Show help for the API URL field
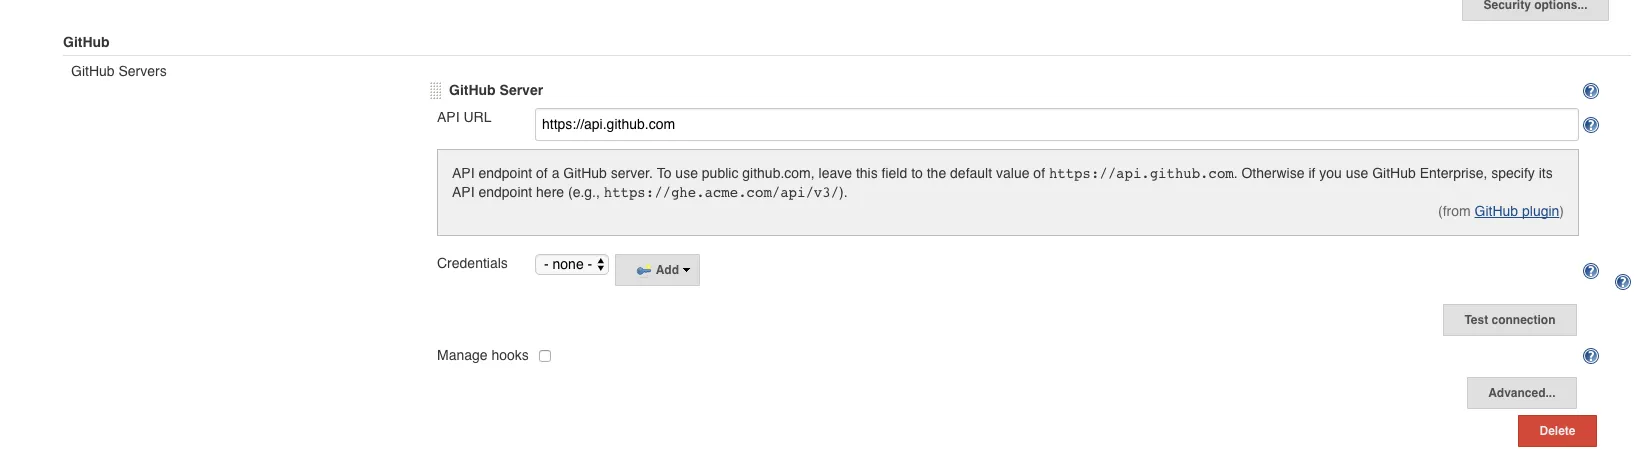The image size is (1641, 468). pyautogui.click(x=1590, y=125)
